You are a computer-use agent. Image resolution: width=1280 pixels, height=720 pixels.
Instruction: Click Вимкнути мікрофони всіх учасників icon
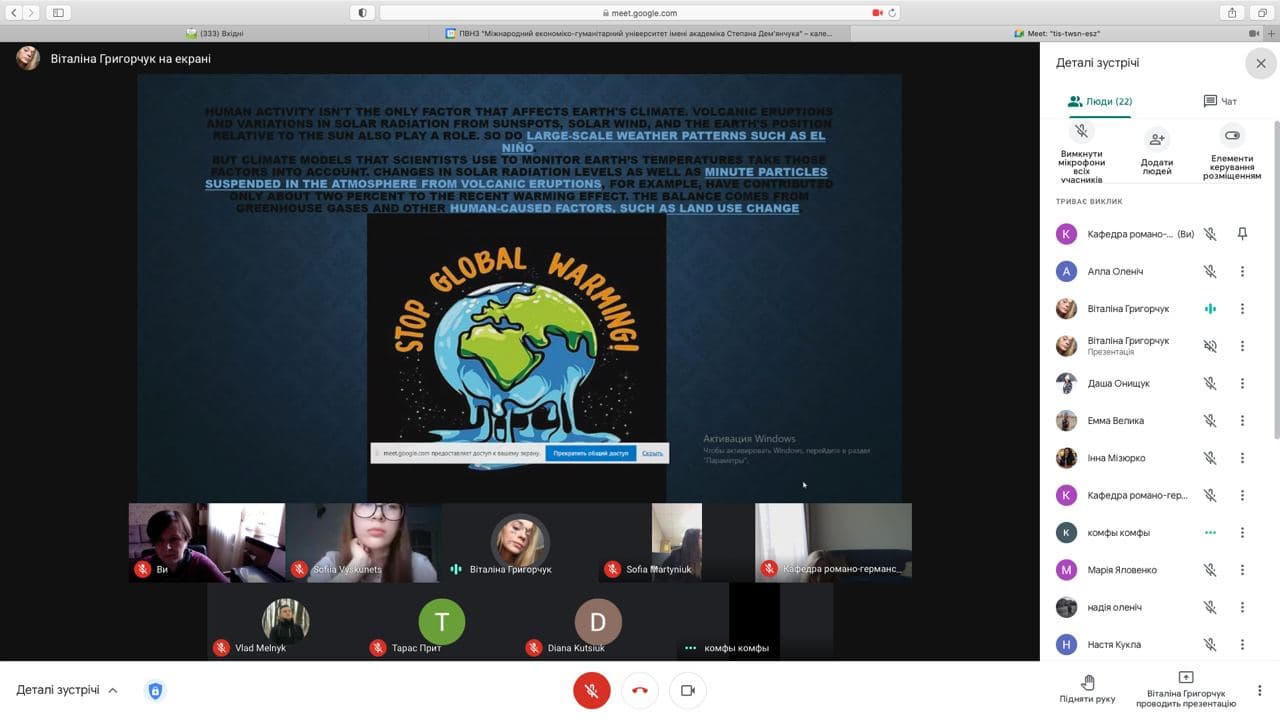(x=1081, y=132)
